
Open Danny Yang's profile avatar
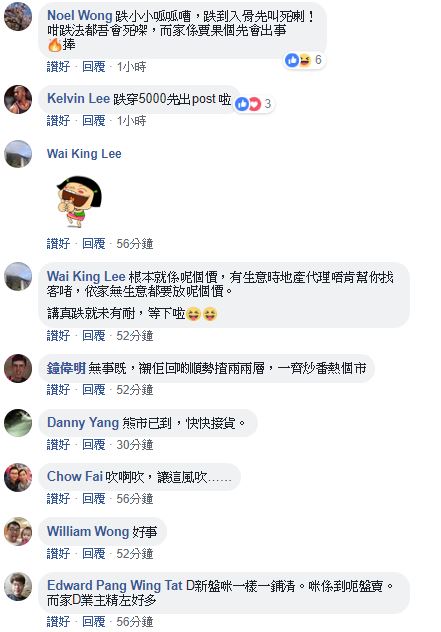(18, 423)
